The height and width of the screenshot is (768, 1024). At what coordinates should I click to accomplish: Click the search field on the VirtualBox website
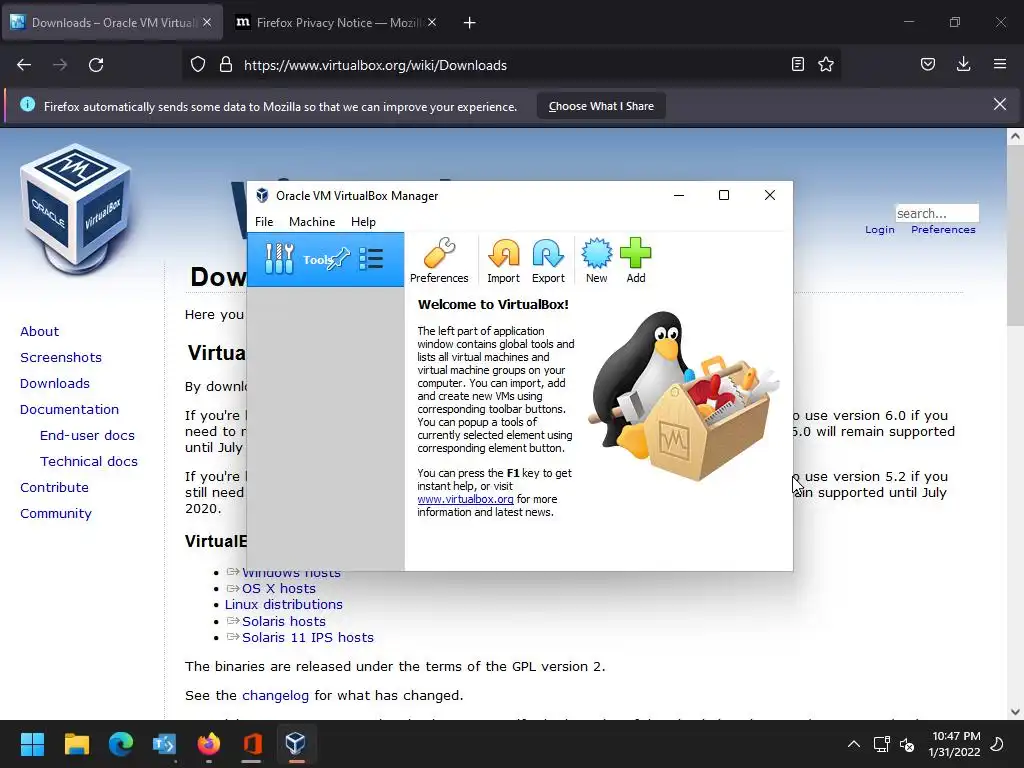click(x=936, y=213)
